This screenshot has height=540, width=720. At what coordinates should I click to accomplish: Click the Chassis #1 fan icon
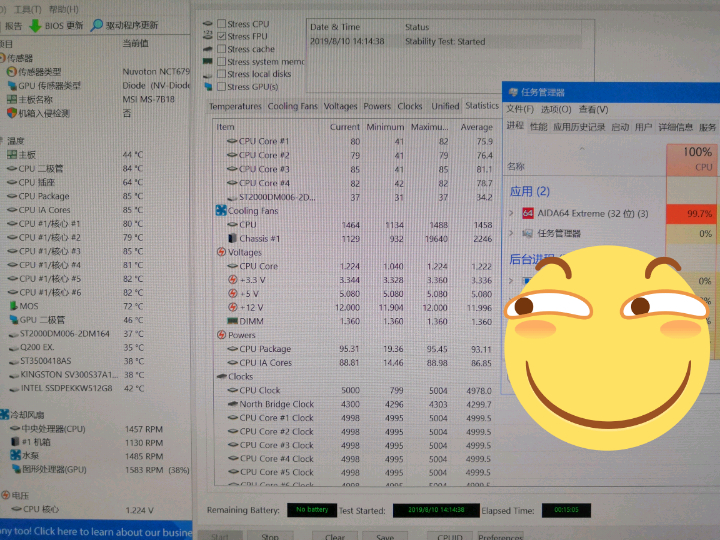point(232,238)
